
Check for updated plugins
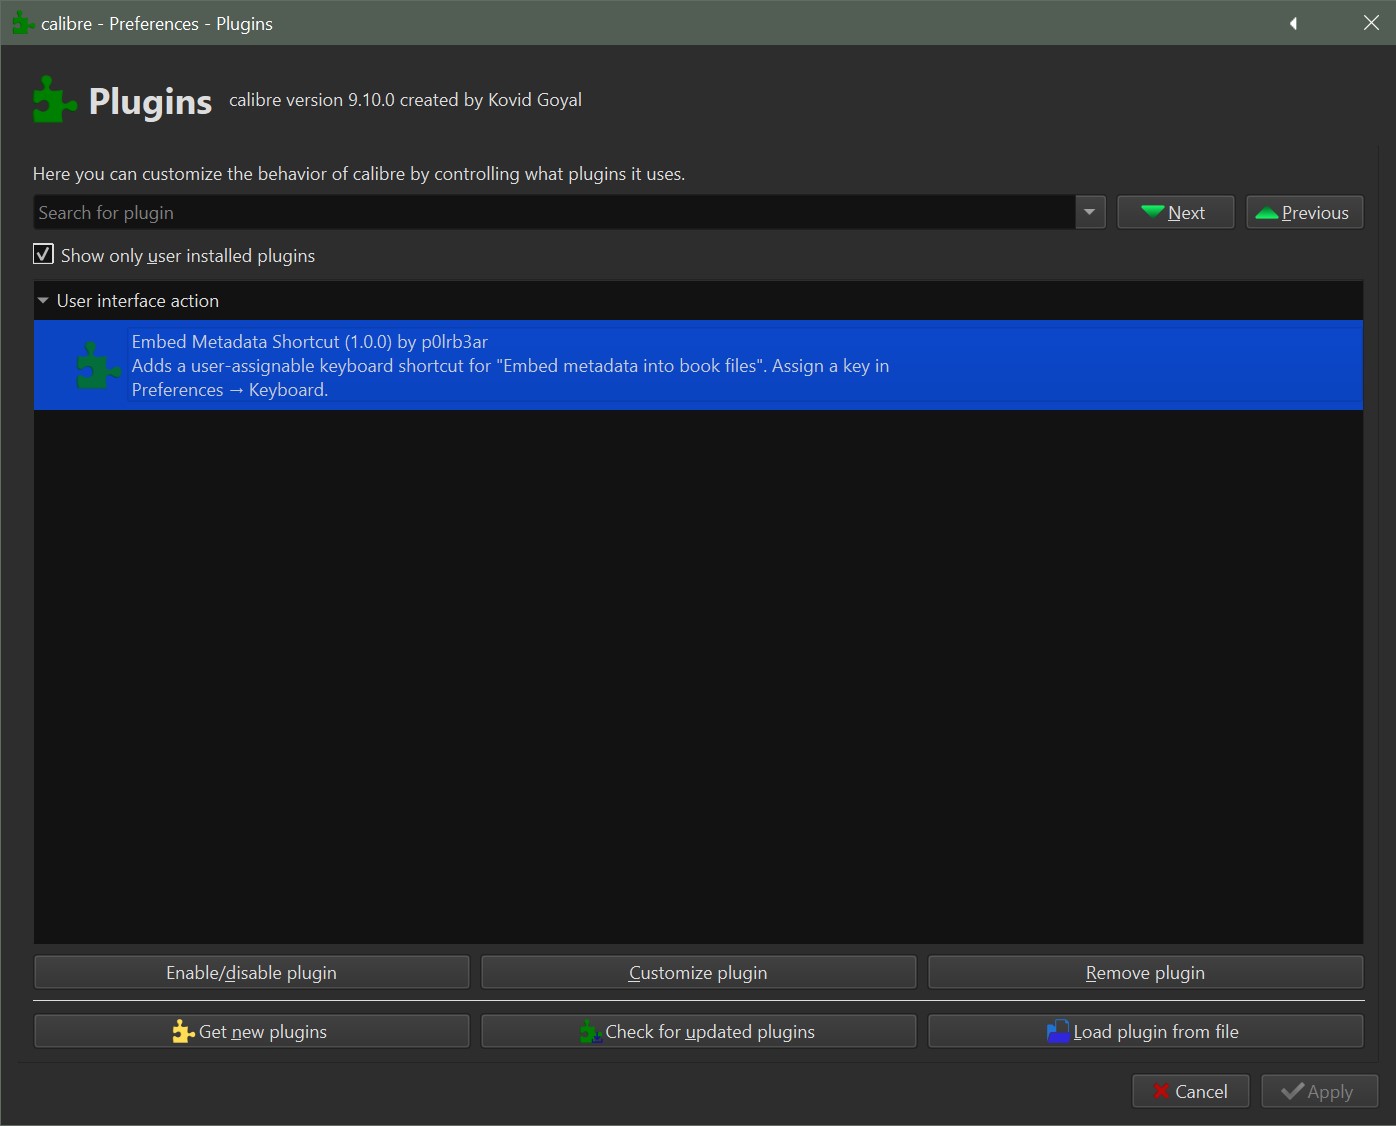[698, 1031]
